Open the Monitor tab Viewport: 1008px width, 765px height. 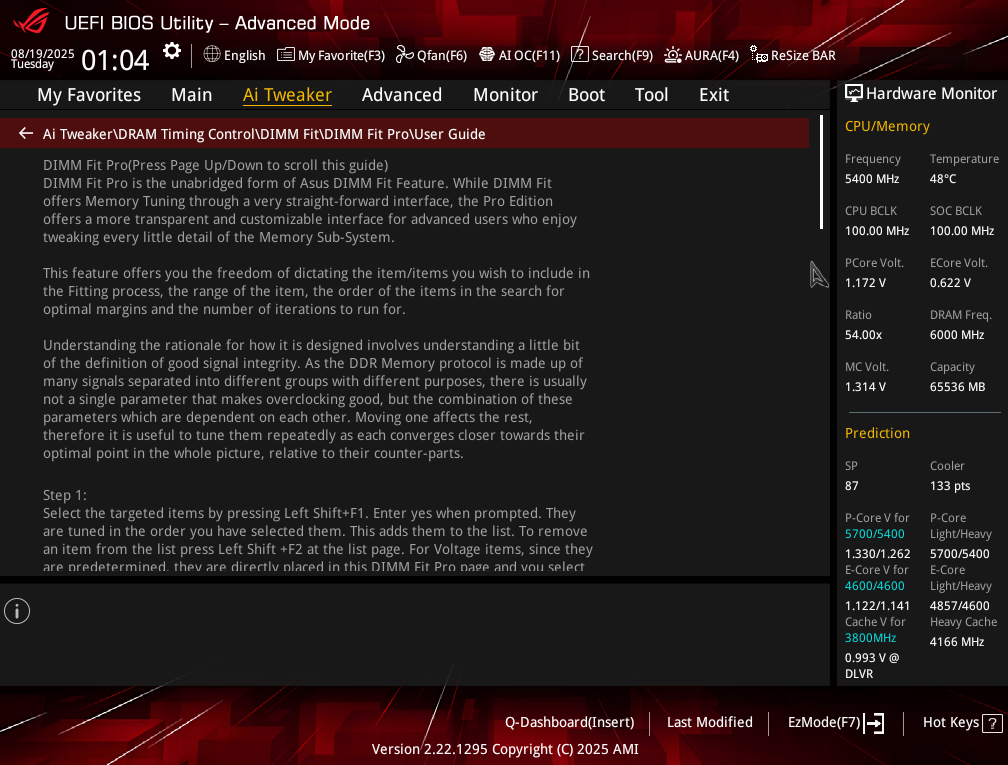coord(505,94)
